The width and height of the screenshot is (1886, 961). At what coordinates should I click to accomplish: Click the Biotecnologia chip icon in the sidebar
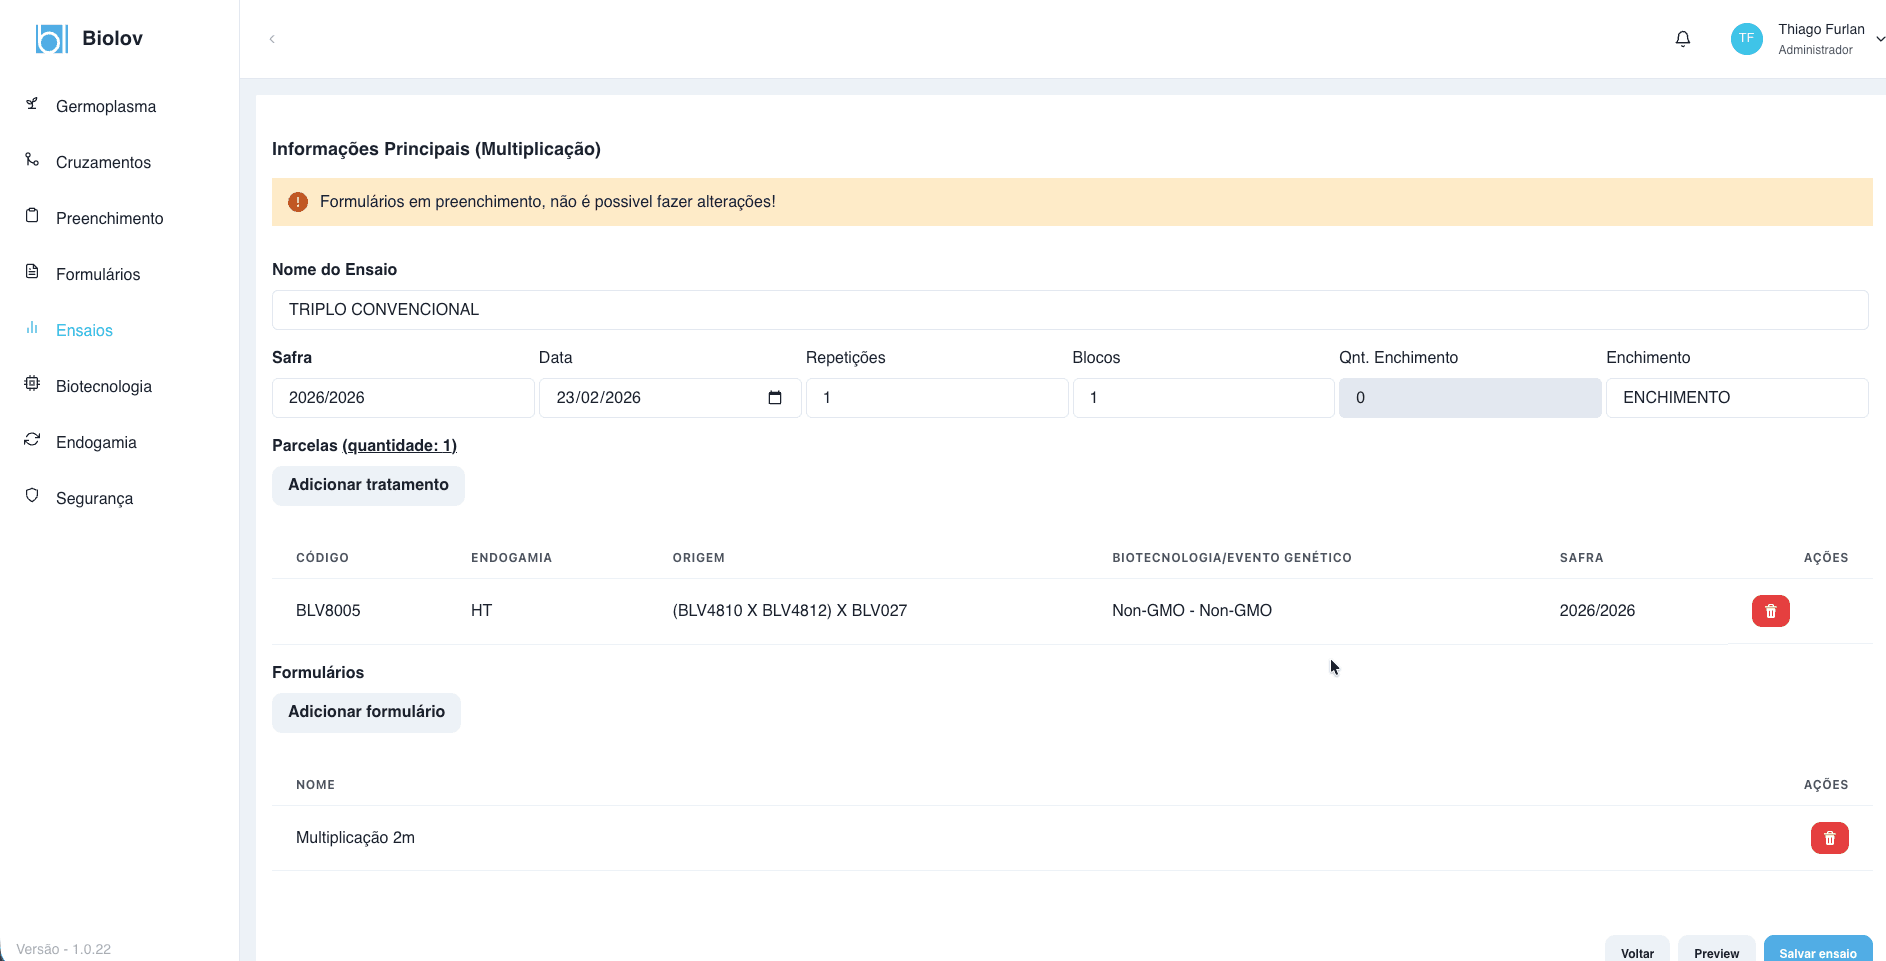[32, 384]
